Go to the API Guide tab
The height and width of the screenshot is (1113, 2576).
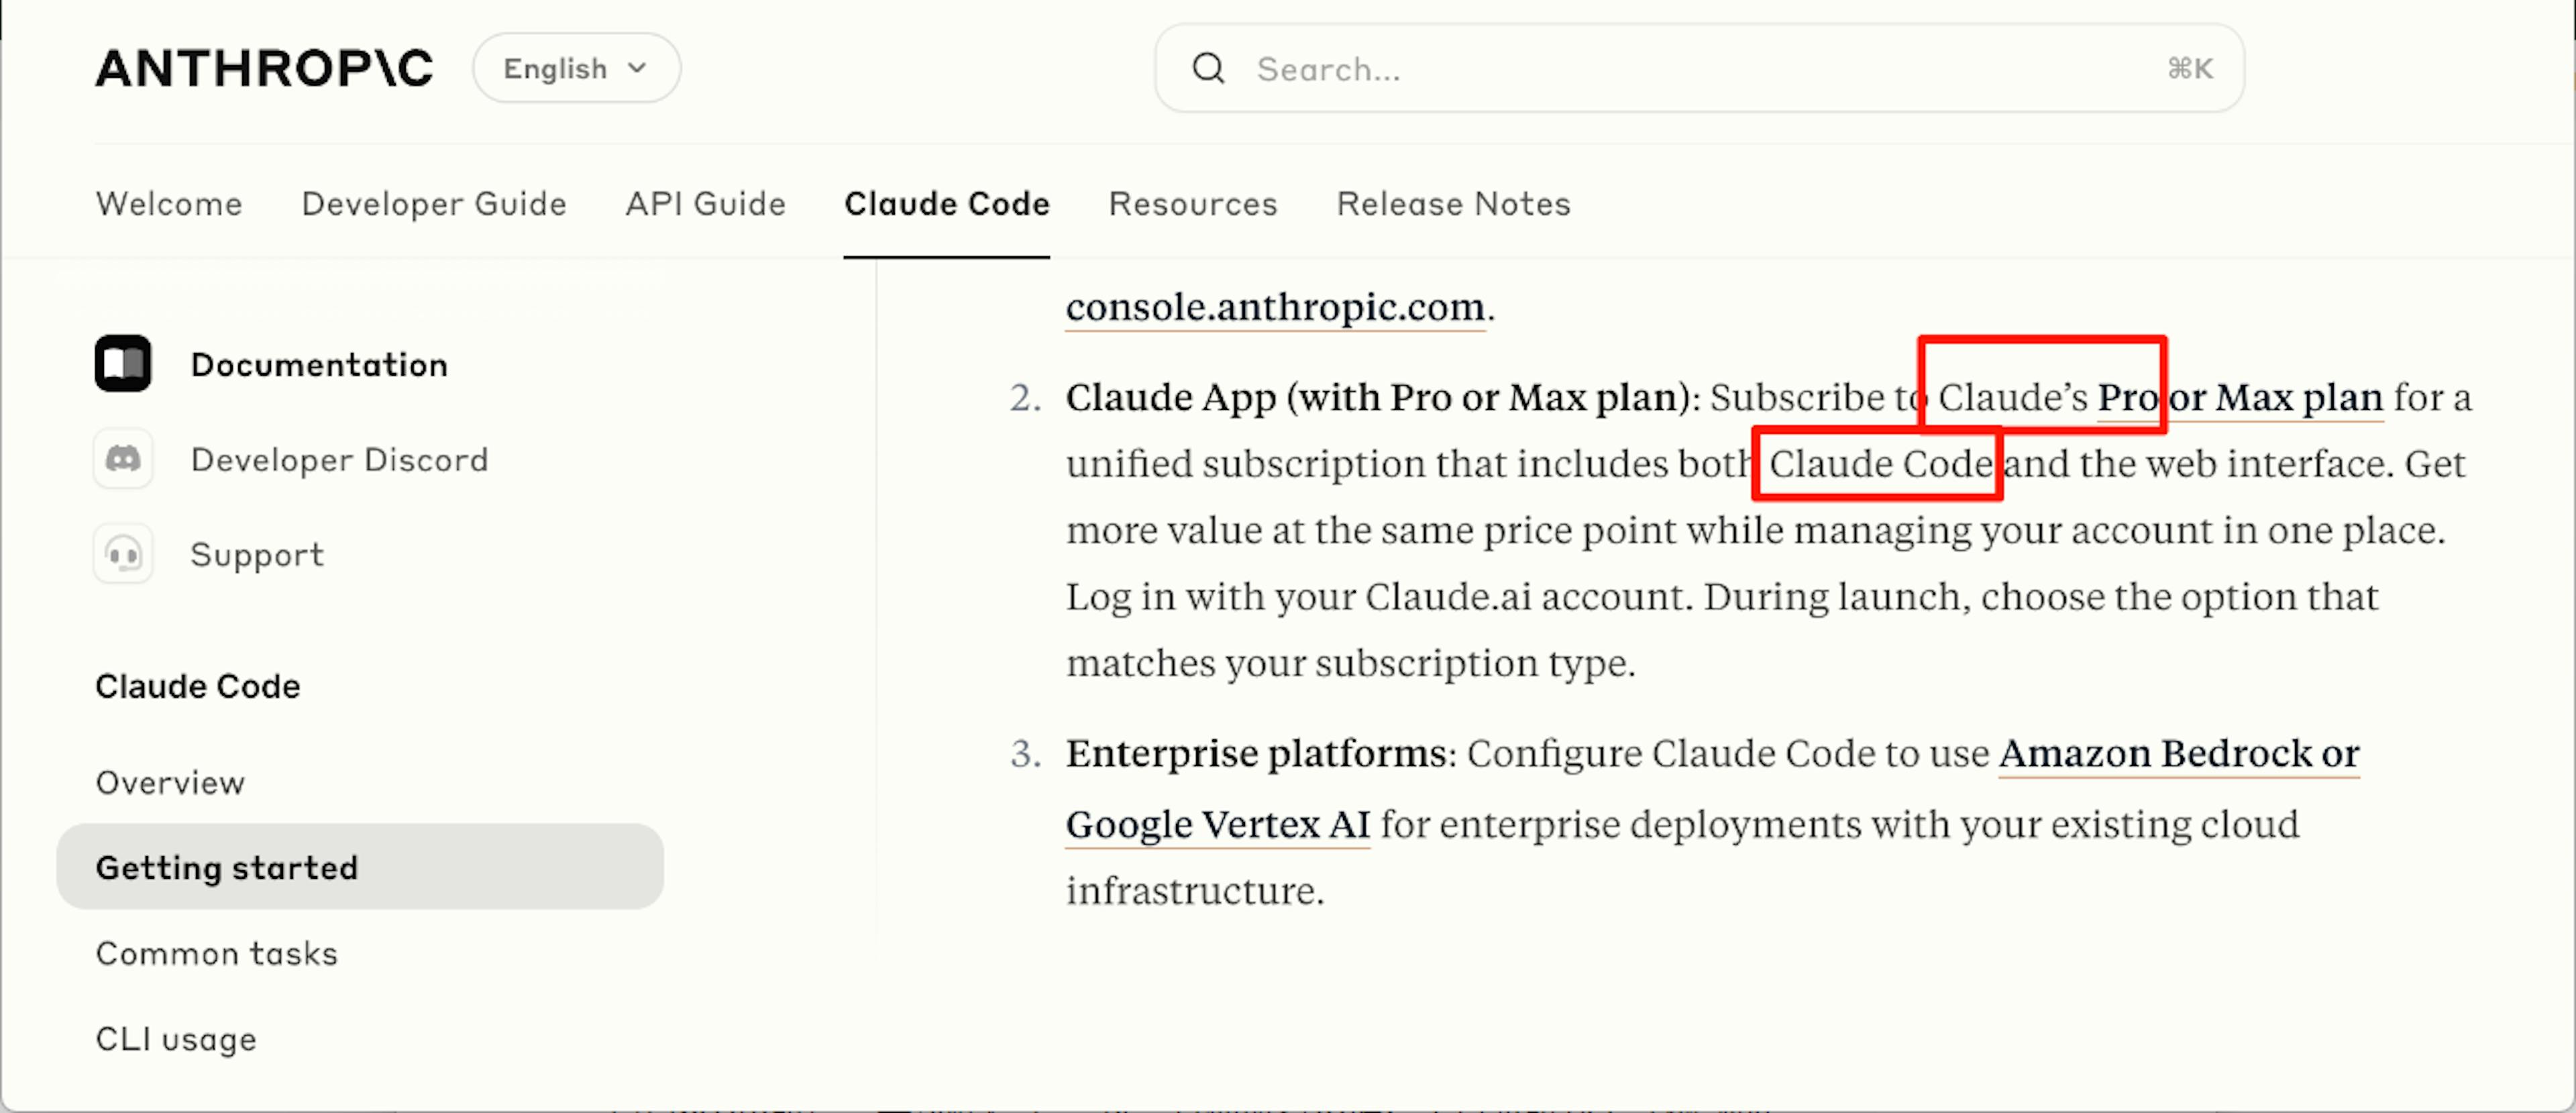tap(705, 204)
